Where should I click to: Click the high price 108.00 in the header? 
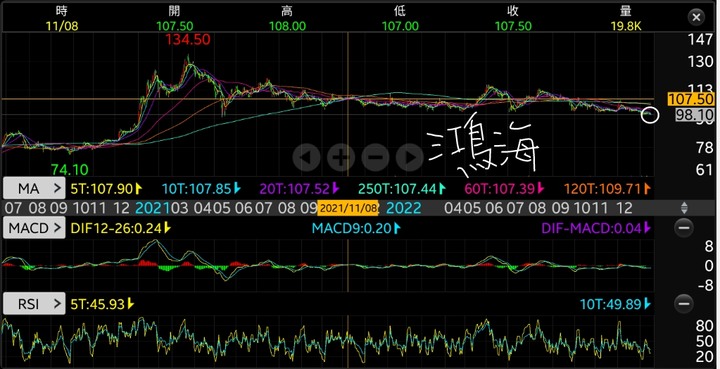pyautogui.click(x=287, y=26)
